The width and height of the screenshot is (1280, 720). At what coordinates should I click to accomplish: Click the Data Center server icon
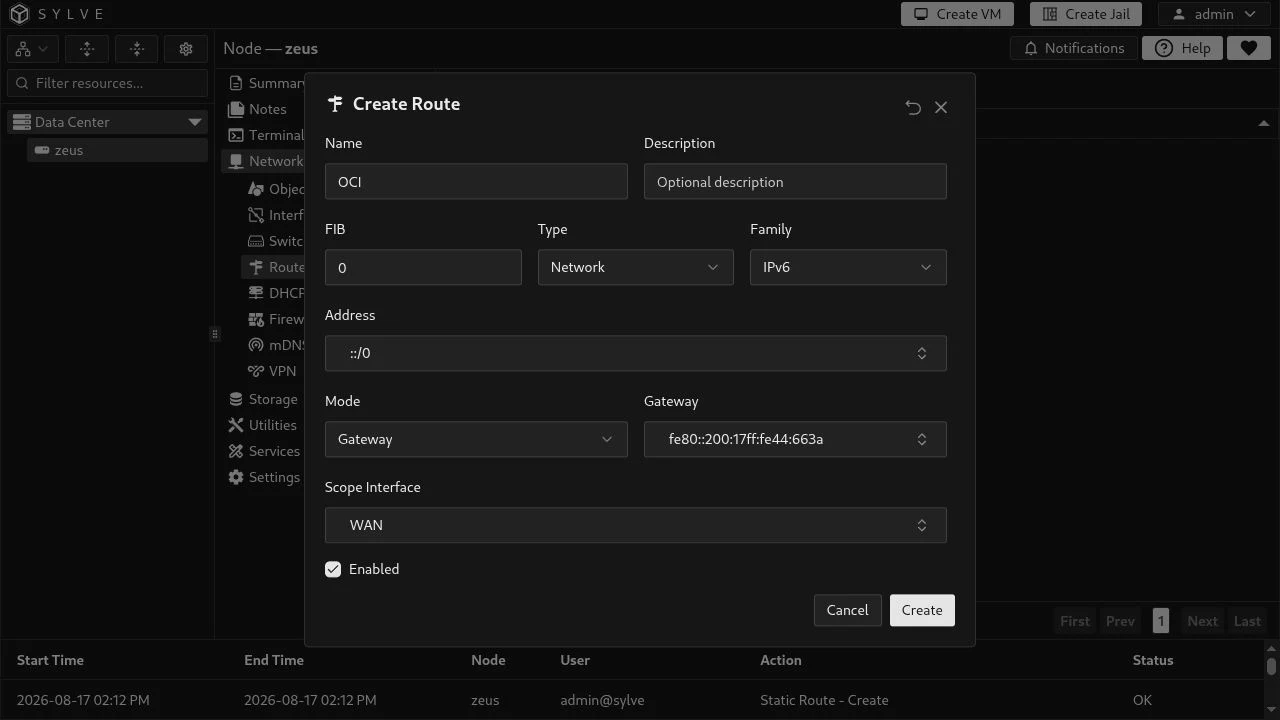pos(22,122)
